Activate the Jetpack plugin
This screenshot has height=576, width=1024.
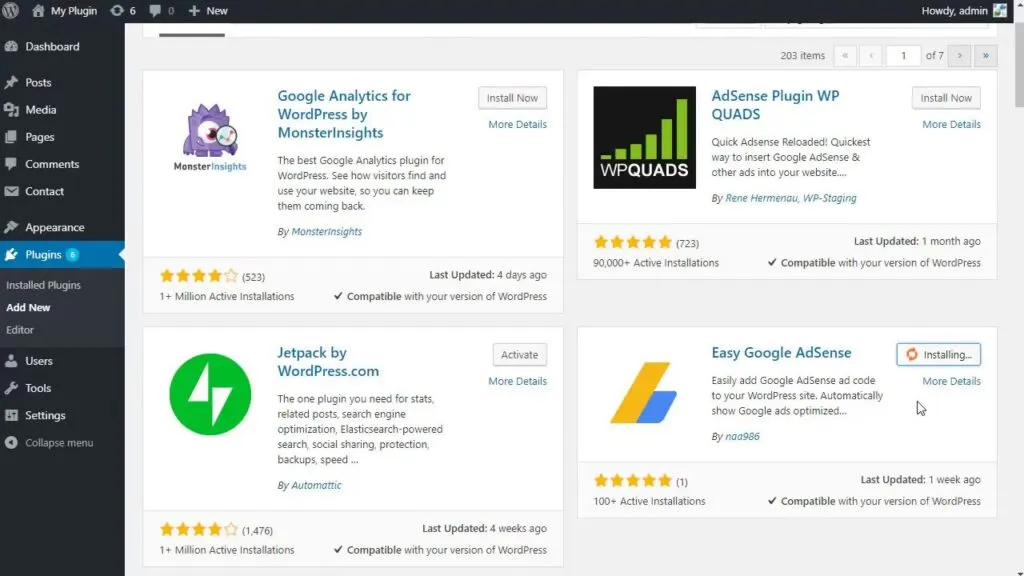tap(519, 354)
